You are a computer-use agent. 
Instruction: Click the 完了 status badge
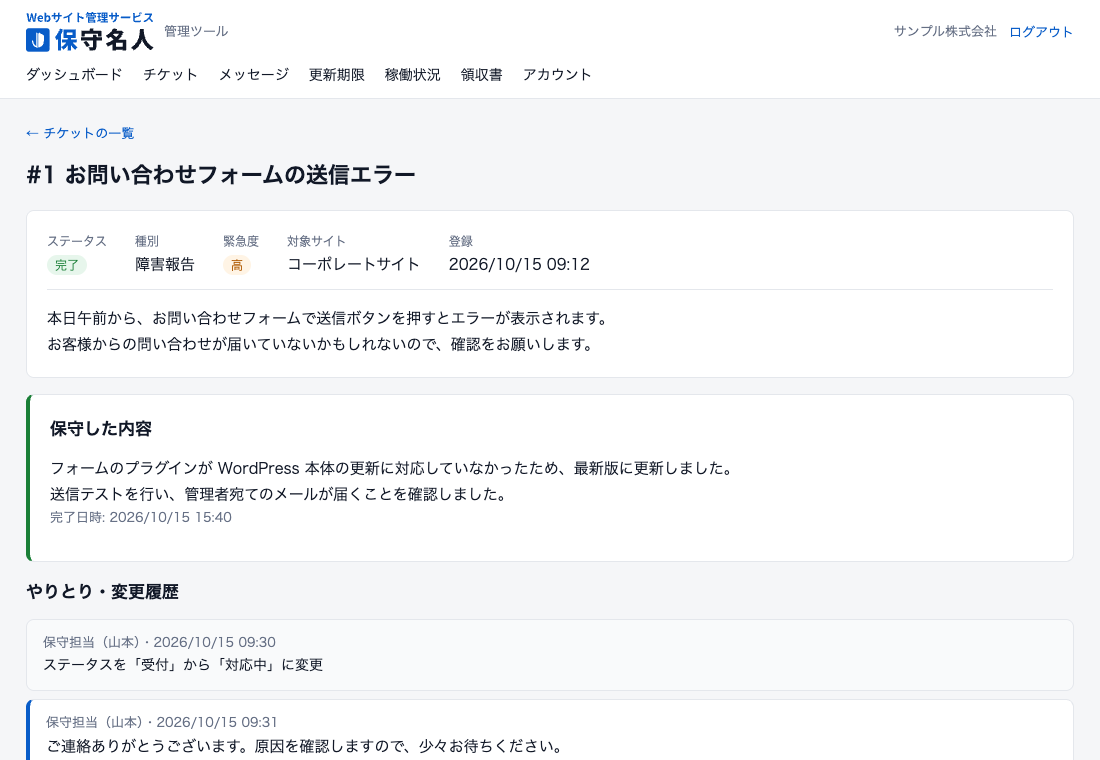coord(67,265)
